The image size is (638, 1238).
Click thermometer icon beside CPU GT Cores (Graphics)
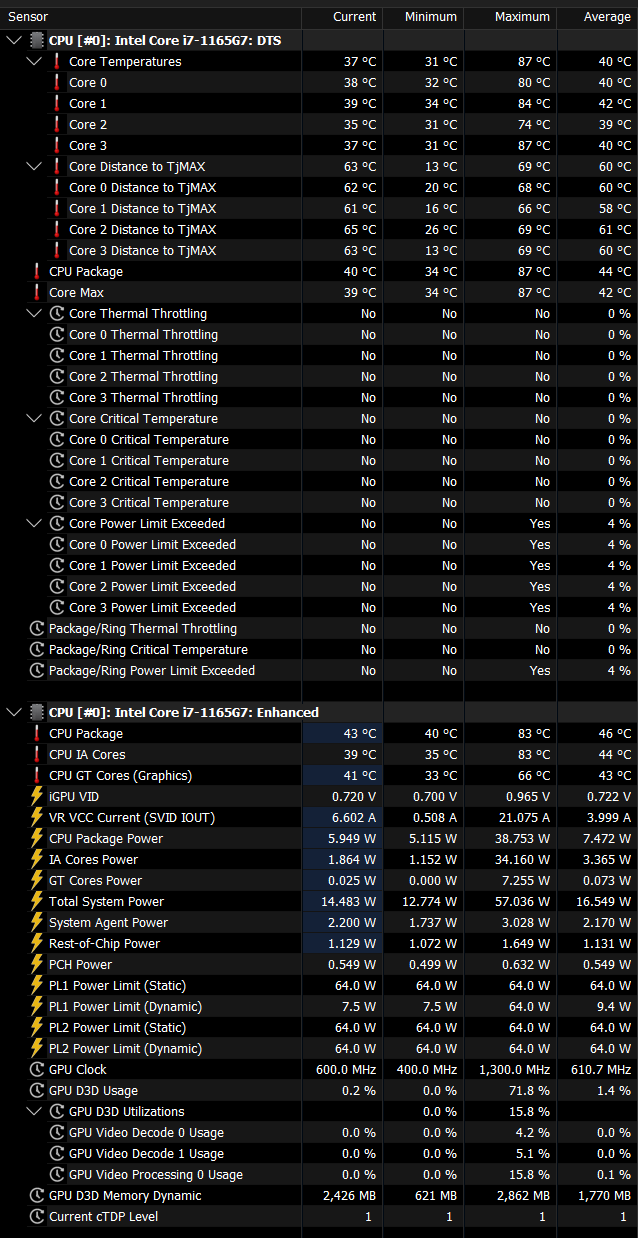(37, 775)
